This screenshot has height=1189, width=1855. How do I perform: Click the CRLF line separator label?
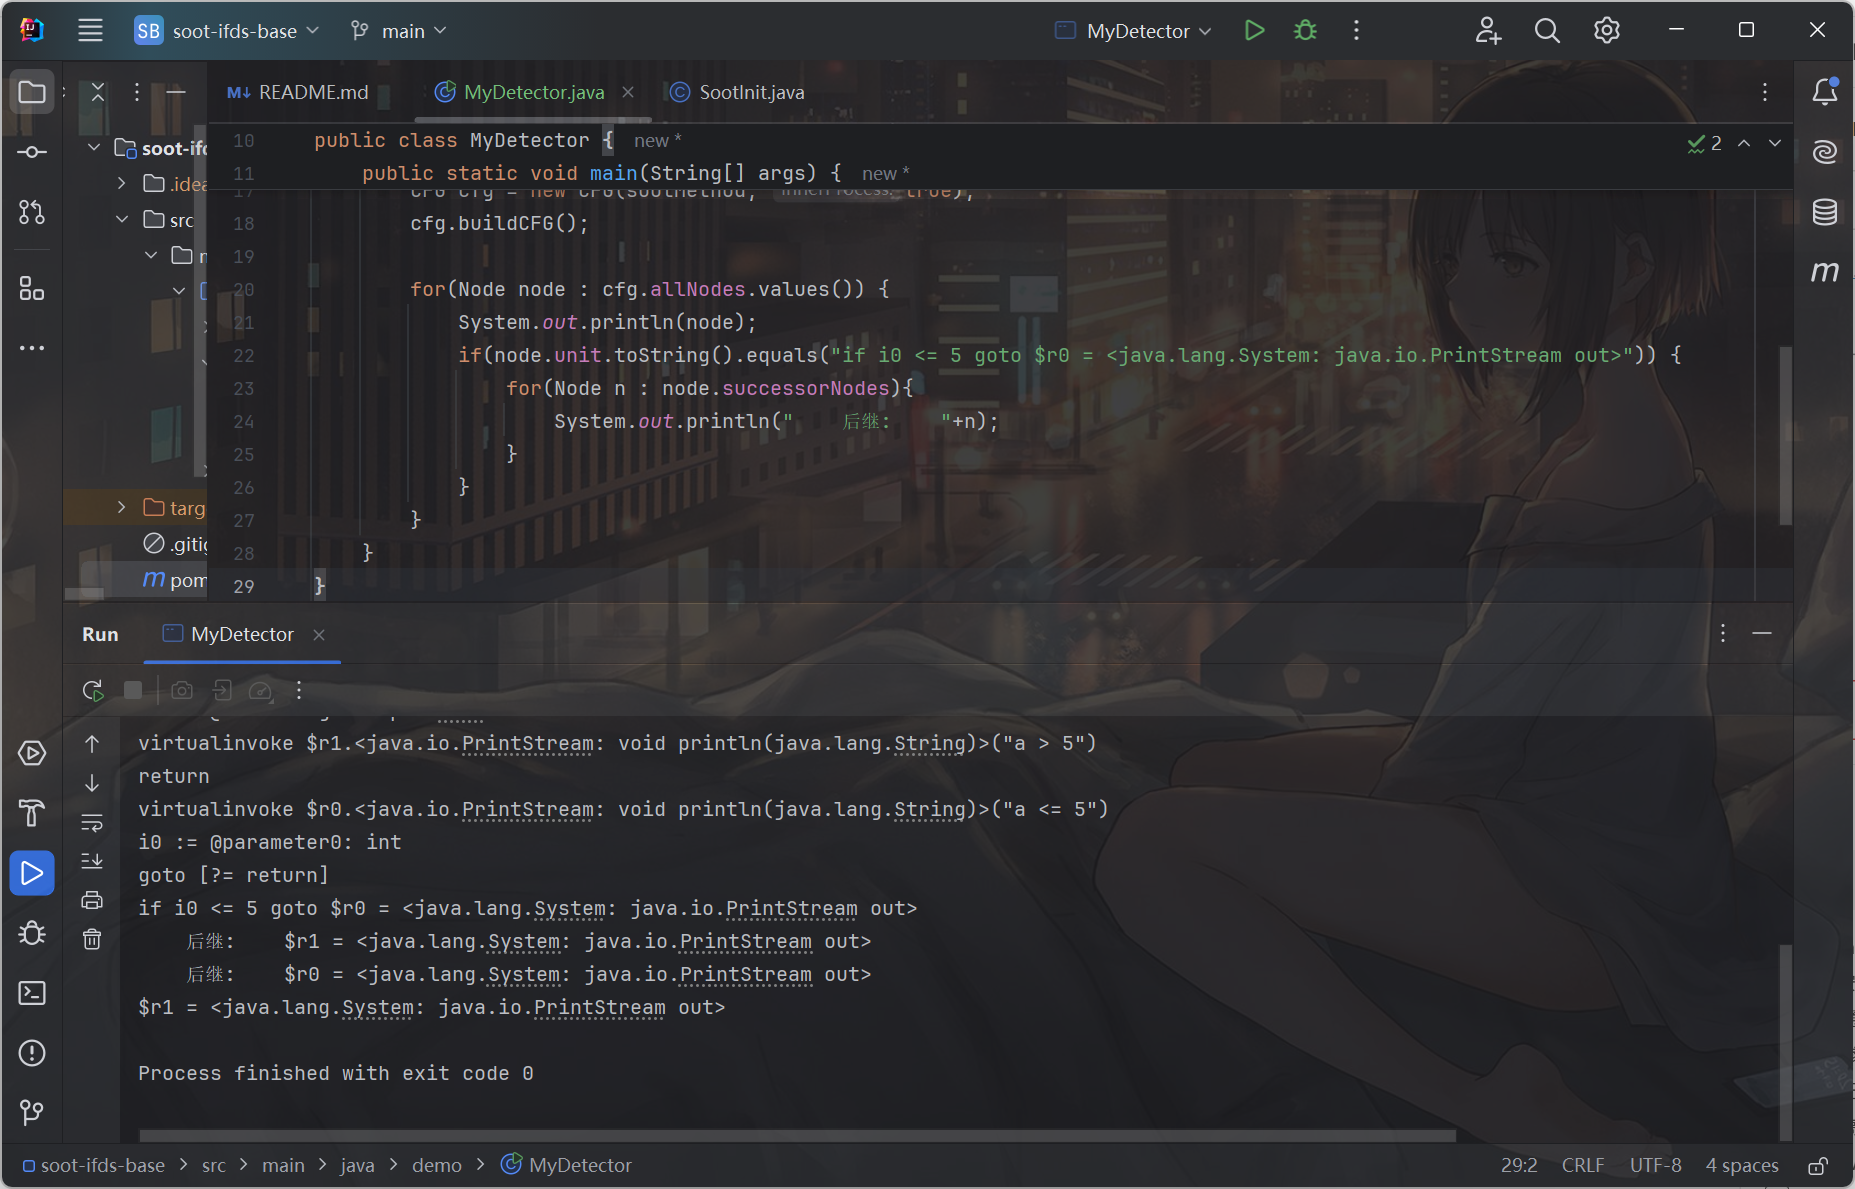coord(1582,1166)
